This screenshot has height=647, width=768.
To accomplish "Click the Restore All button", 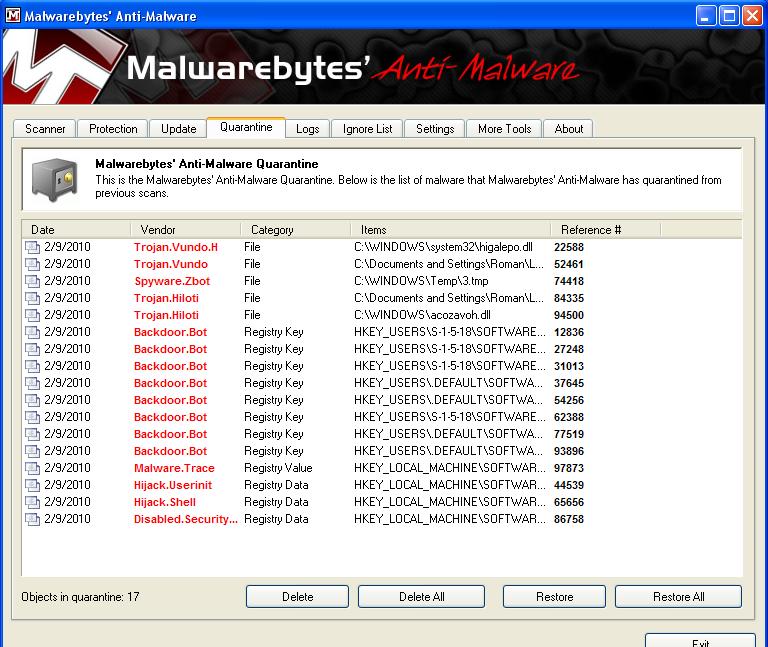I will click(x=678, y=597).
